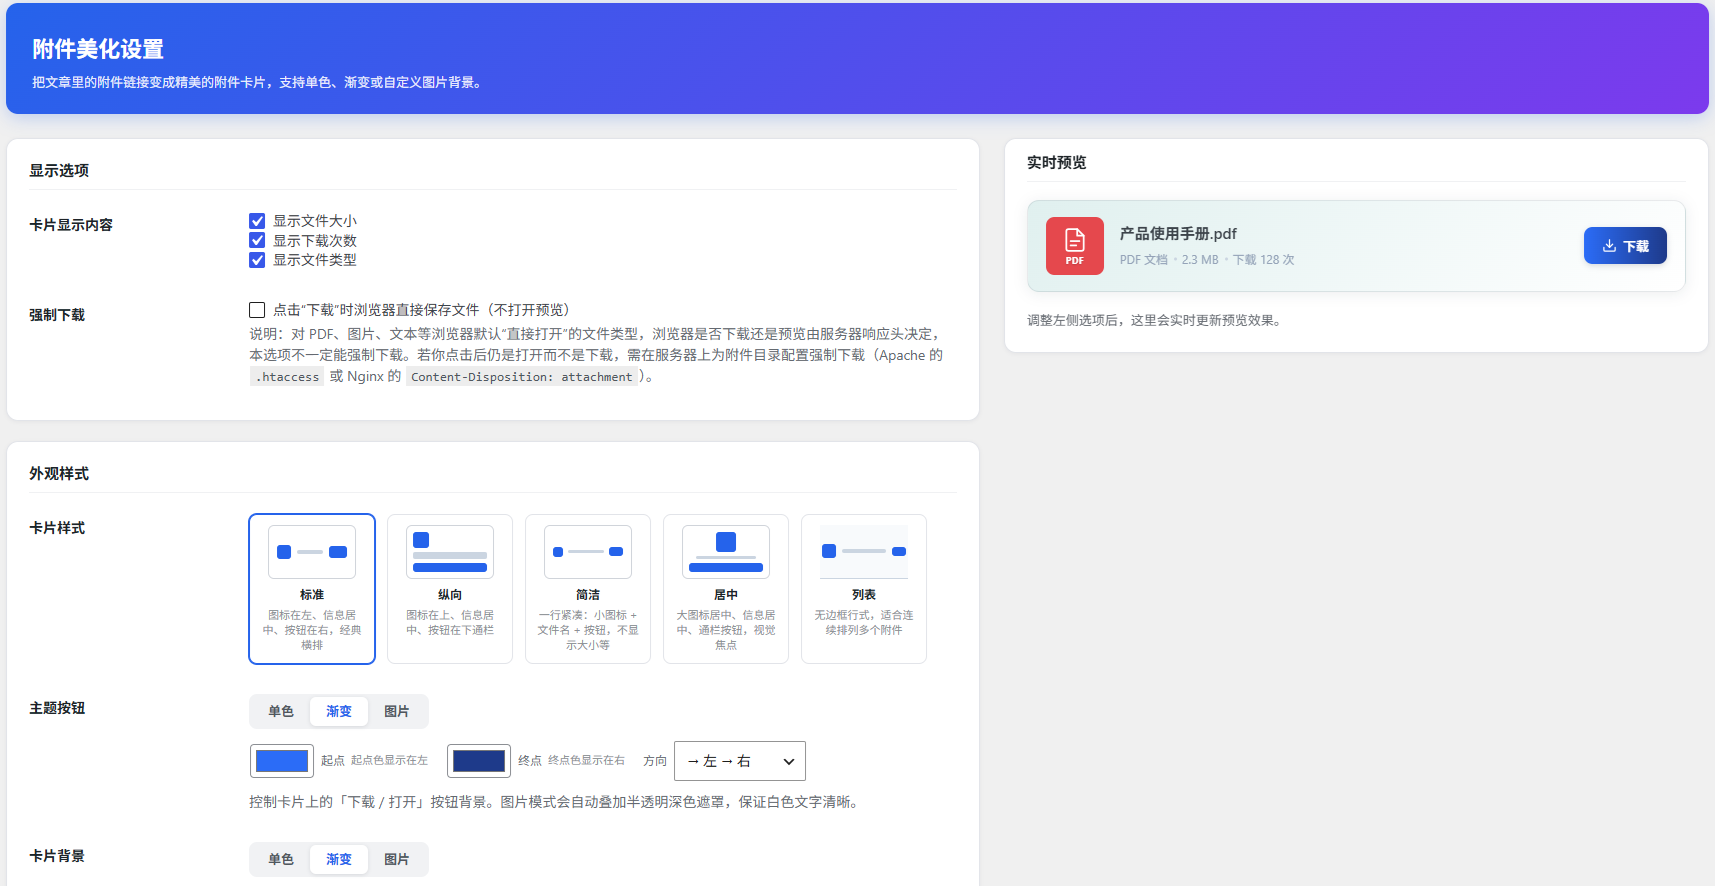The image size is (1715, 886).
Task: Uncheck the 显示下载次数 checkbox
Action: [257, 240]
